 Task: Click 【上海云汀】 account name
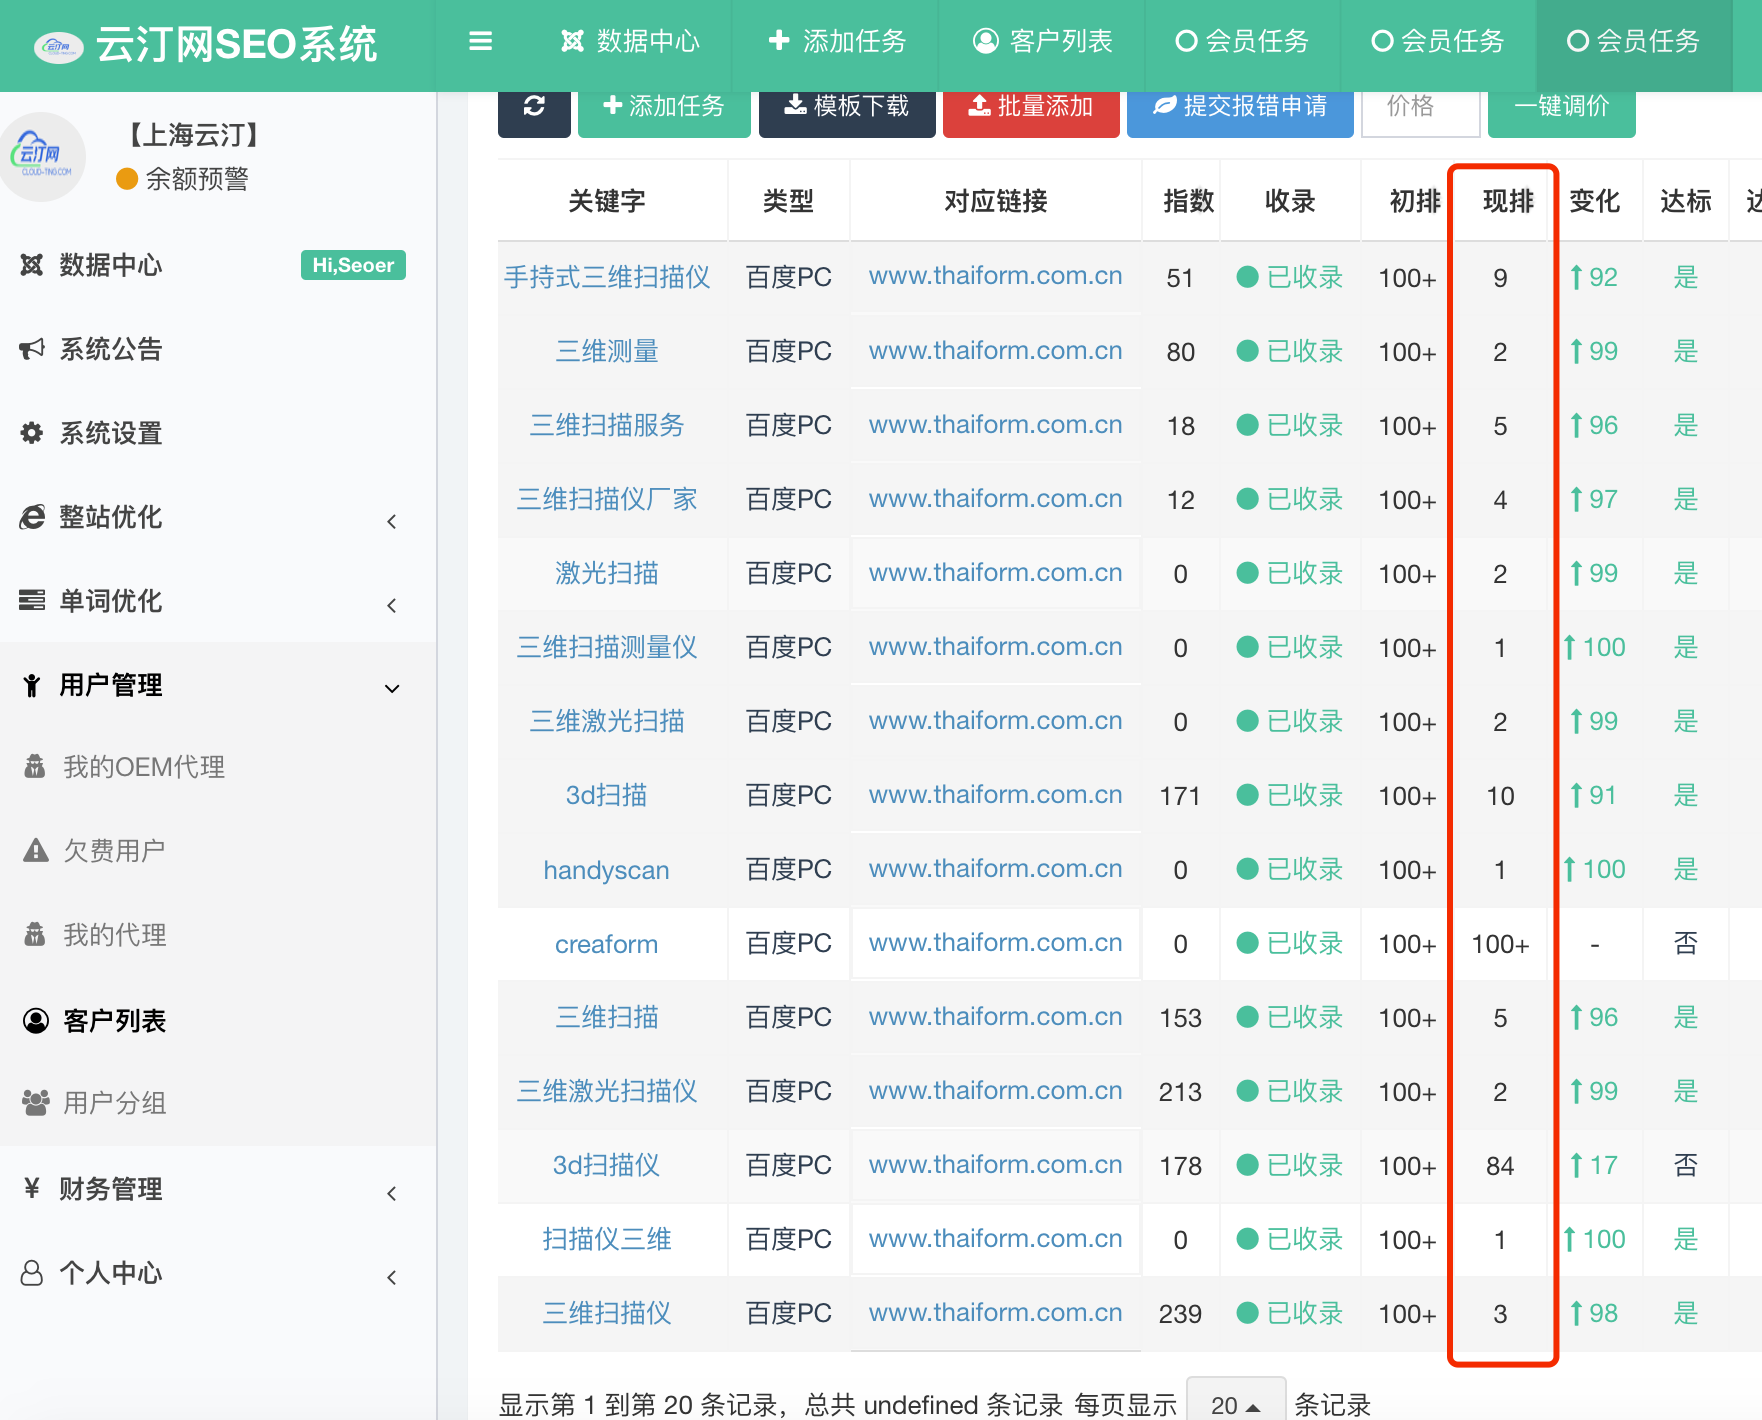pos(194,135)
